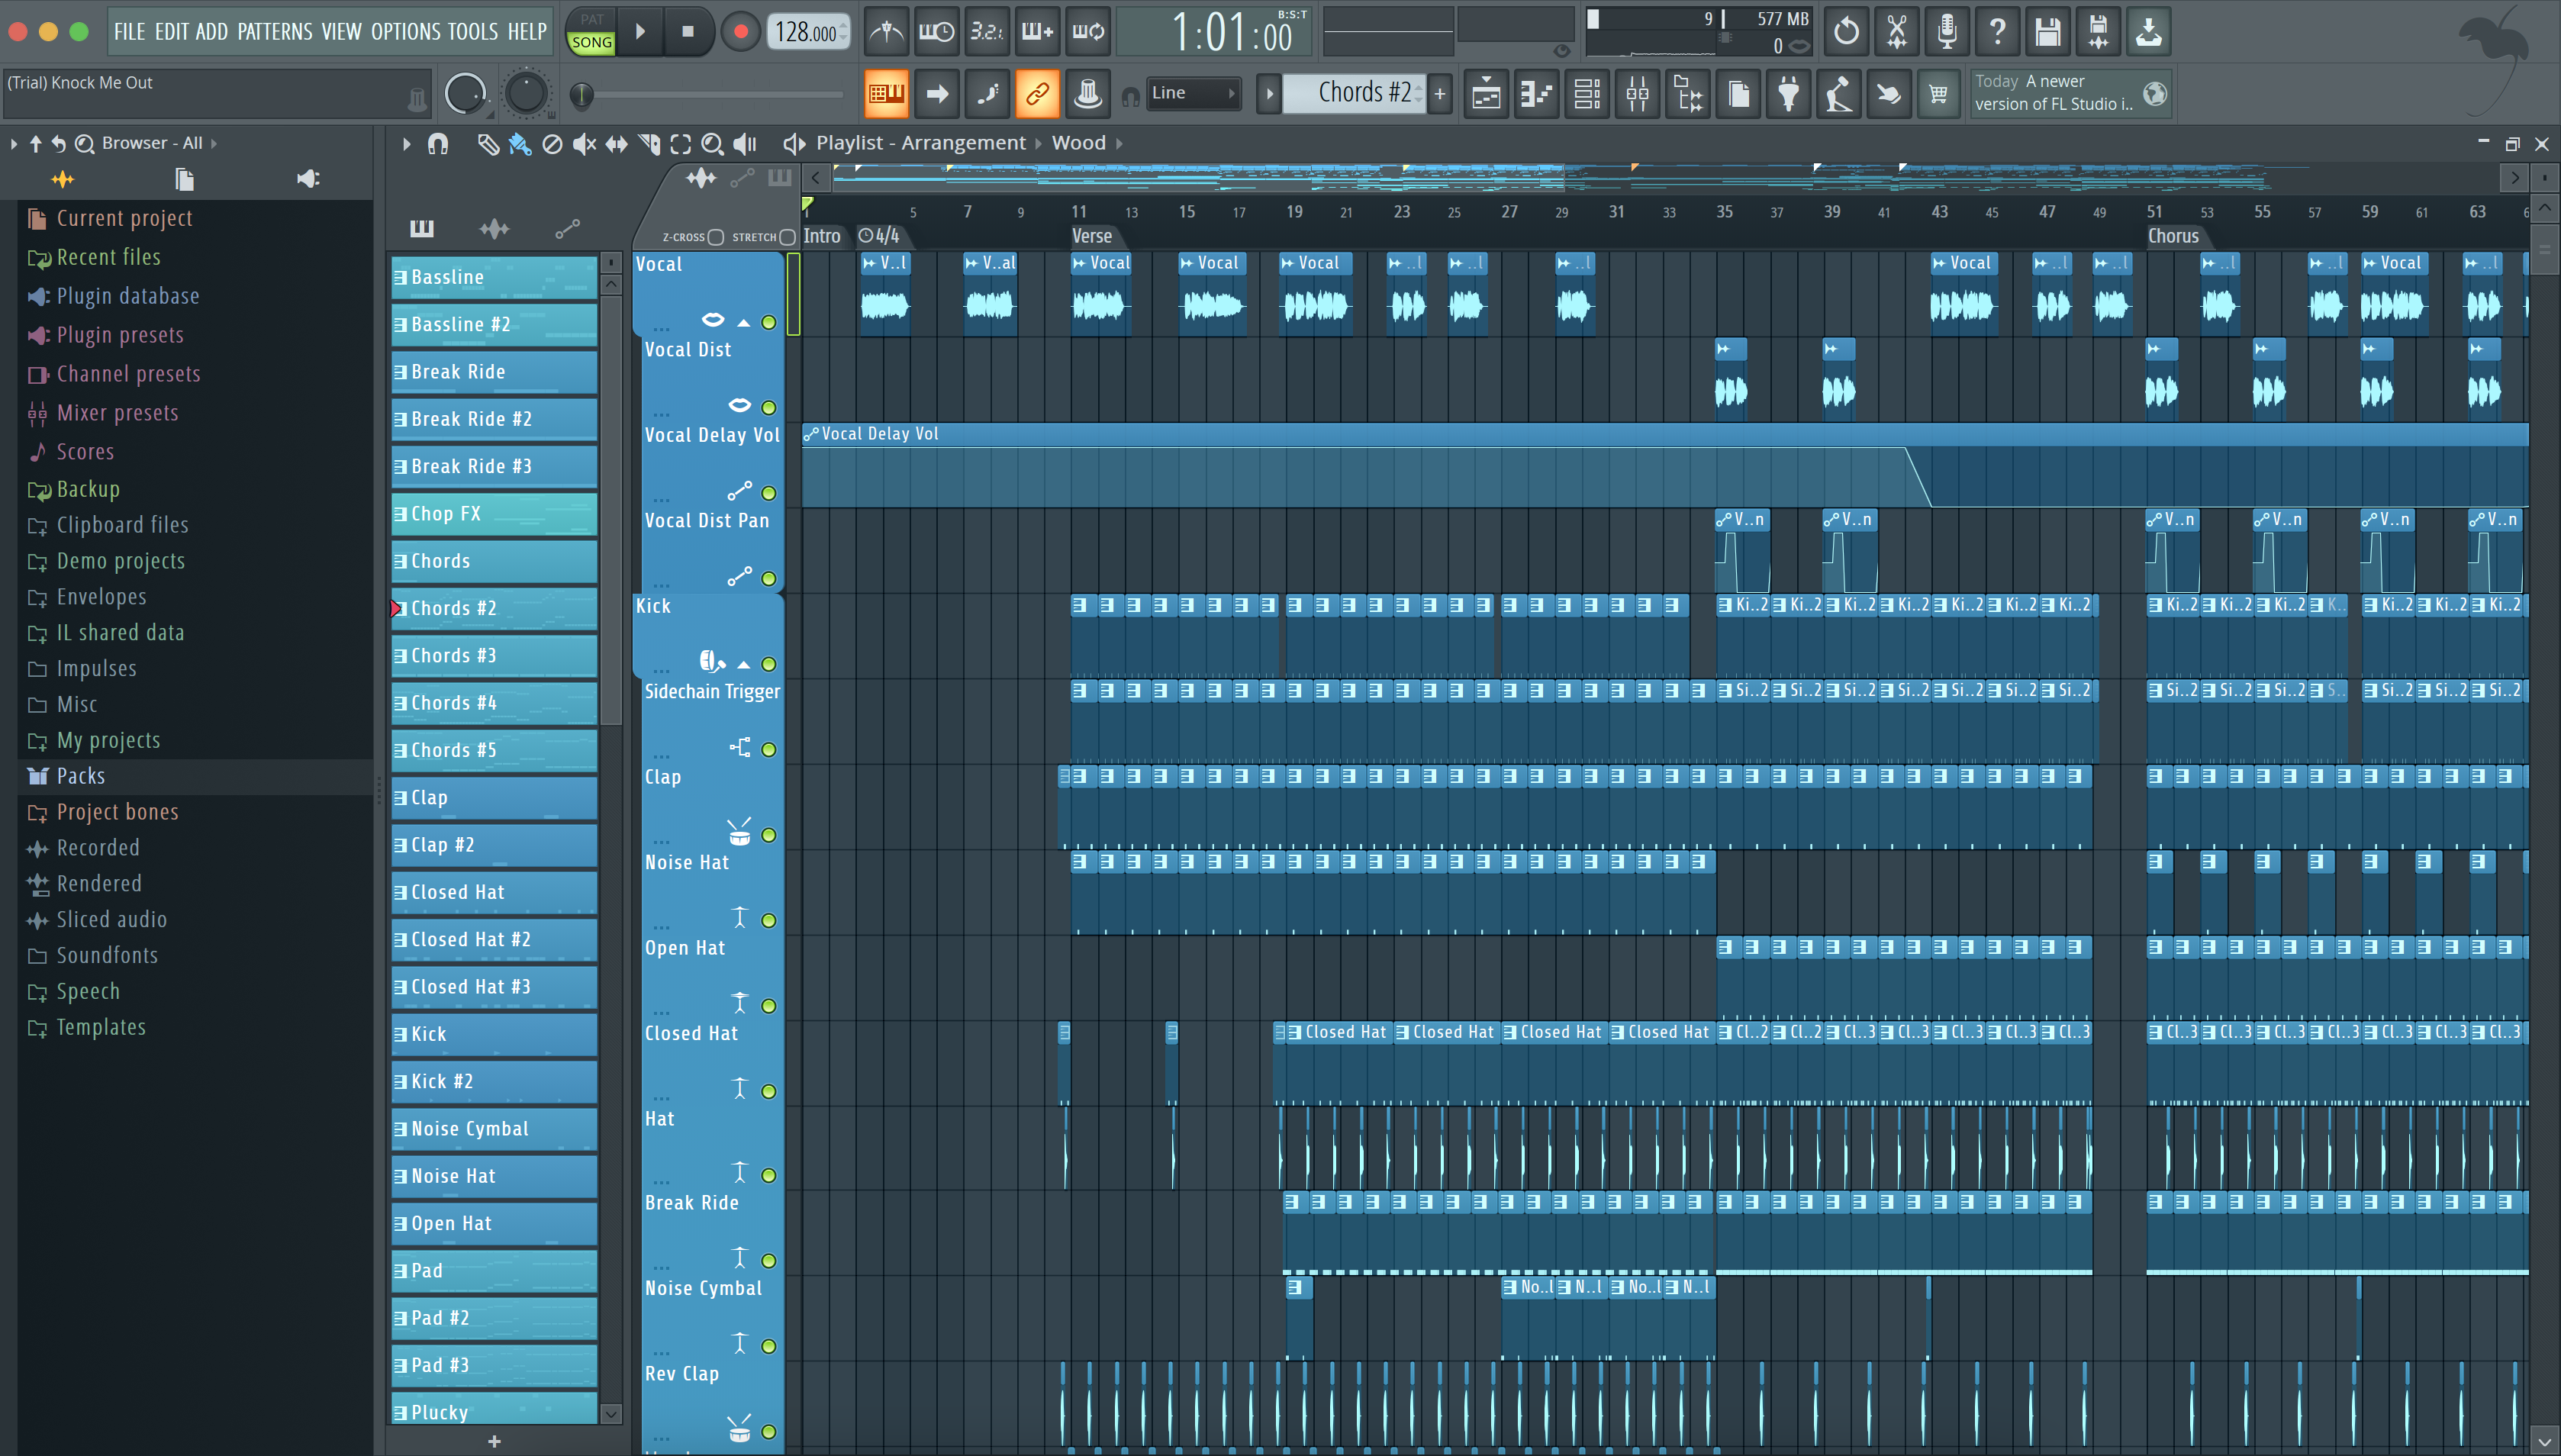Open the Mixer window icon
The image size is (2561, 1456).
(x=1637, y=94)
